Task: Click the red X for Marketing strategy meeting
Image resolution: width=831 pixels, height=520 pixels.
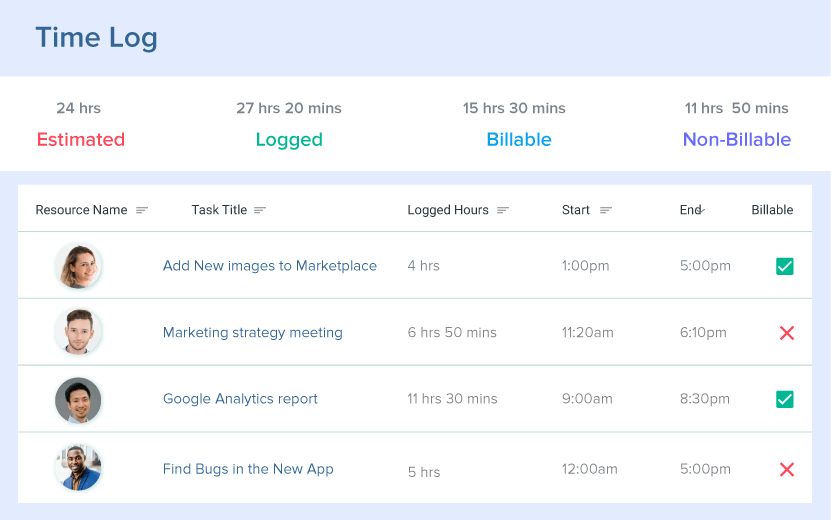Action: click(x=786, y=333)
